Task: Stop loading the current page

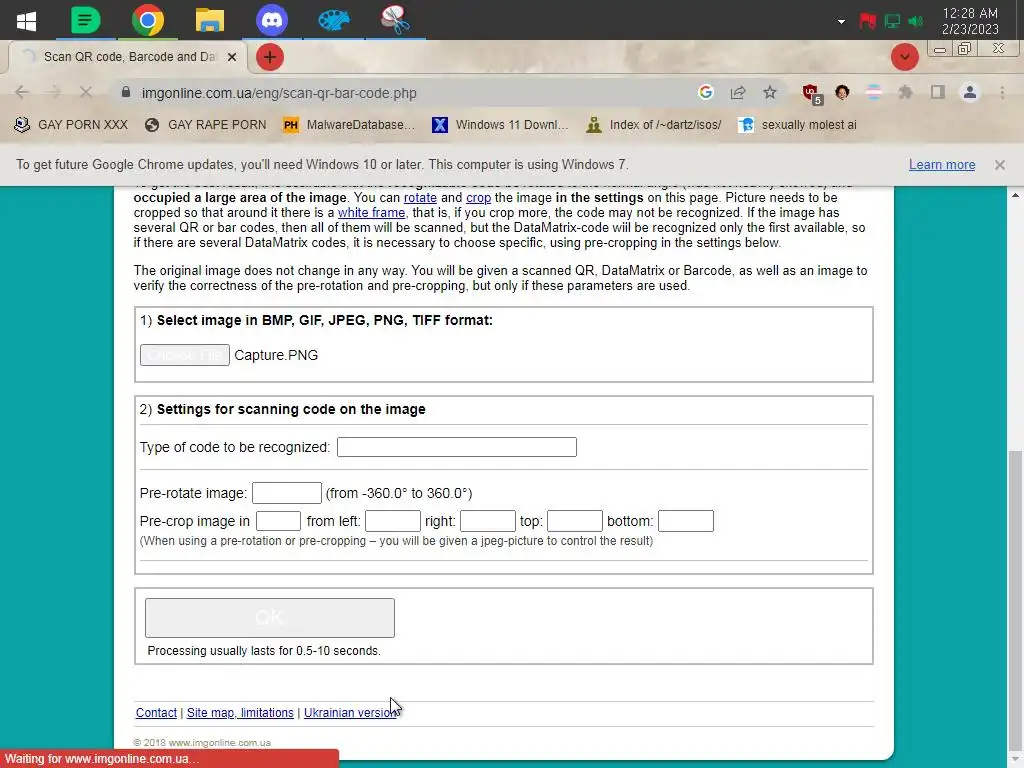Action: click(x=86, y=93)
